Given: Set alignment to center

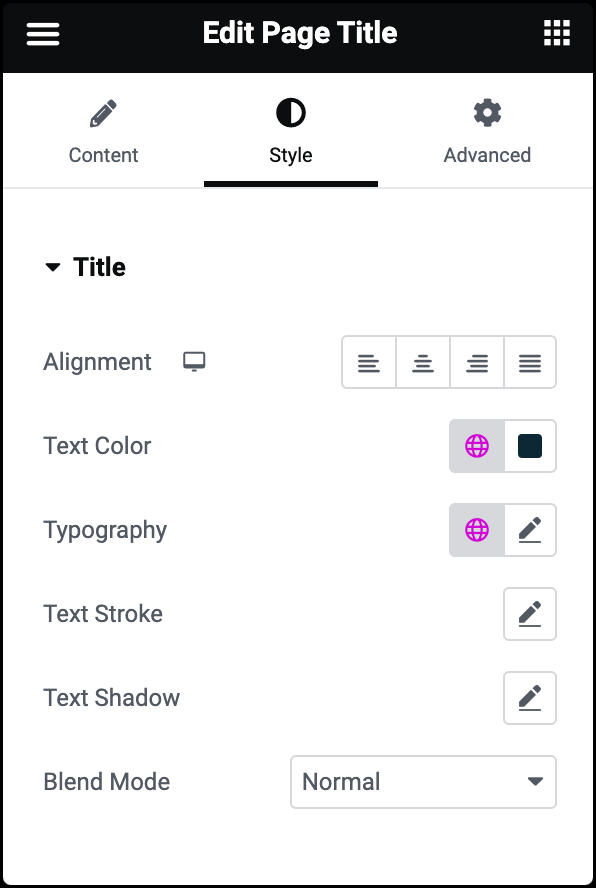Looking at the screenshot, I should click(423, 362).
